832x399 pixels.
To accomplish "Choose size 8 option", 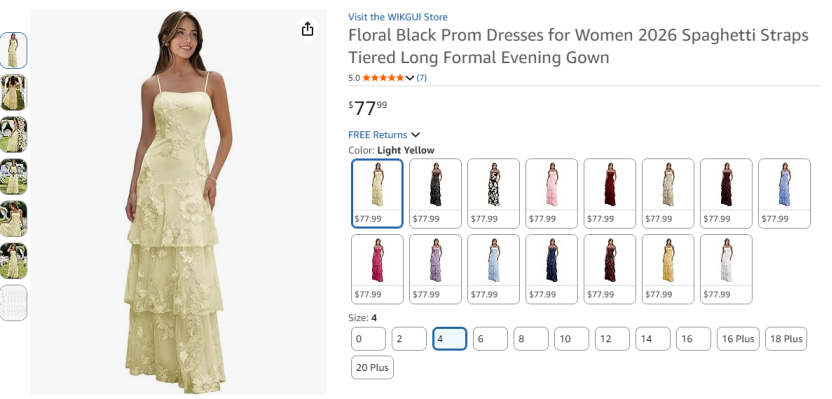I will (x=531, y=339).
